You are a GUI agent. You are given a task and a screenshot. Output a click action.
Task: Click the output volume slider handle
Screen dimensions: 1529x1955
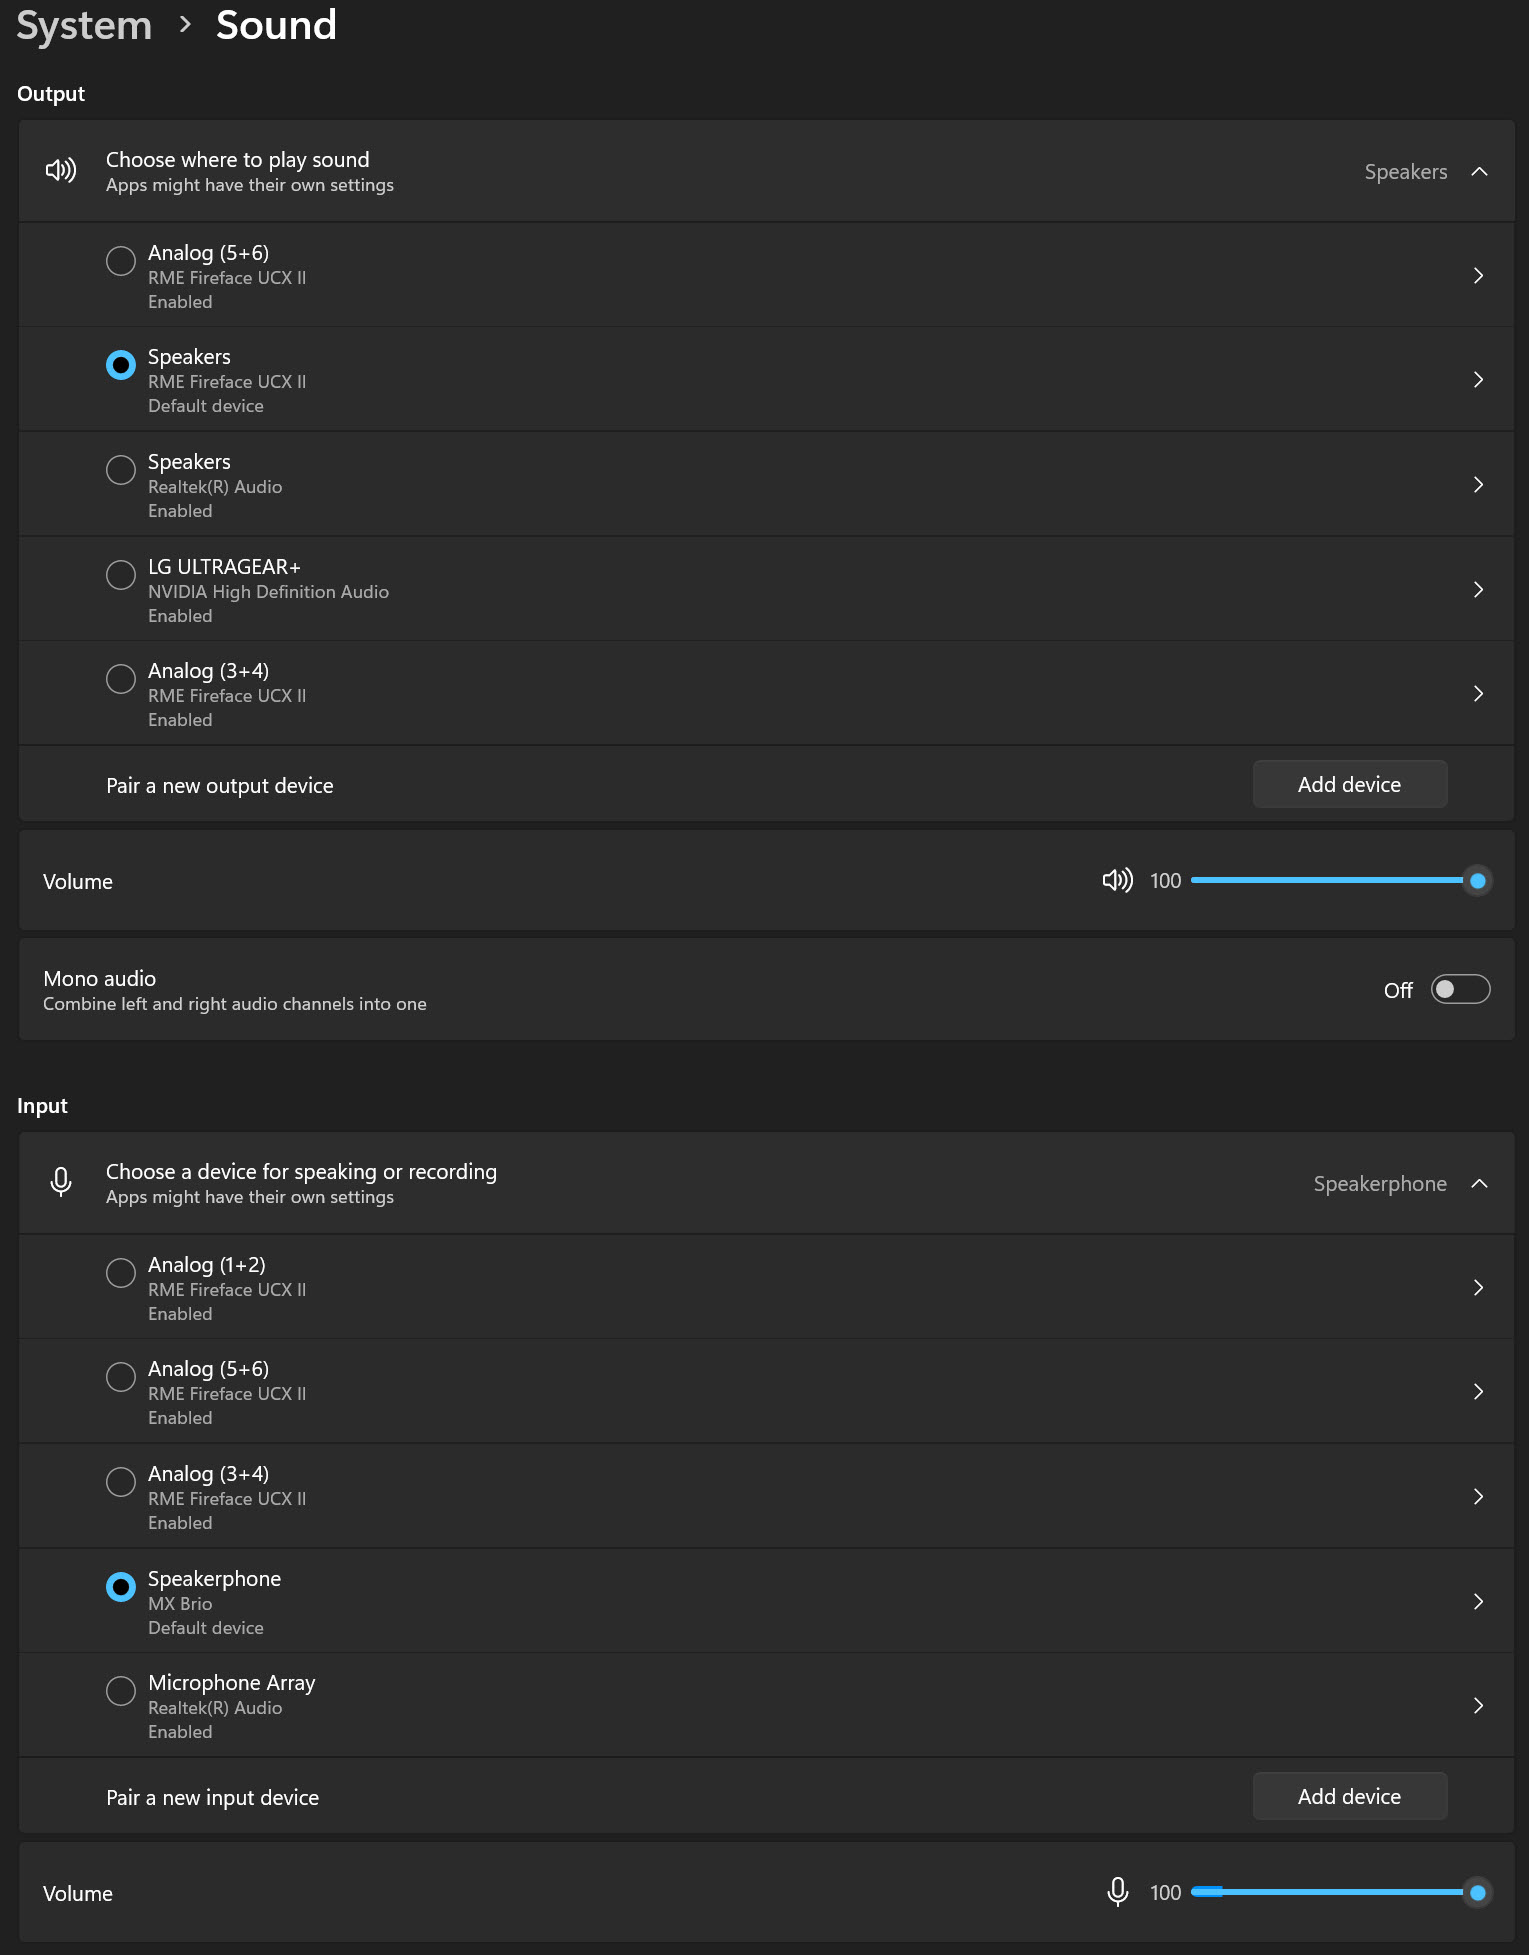point(1477,881)
